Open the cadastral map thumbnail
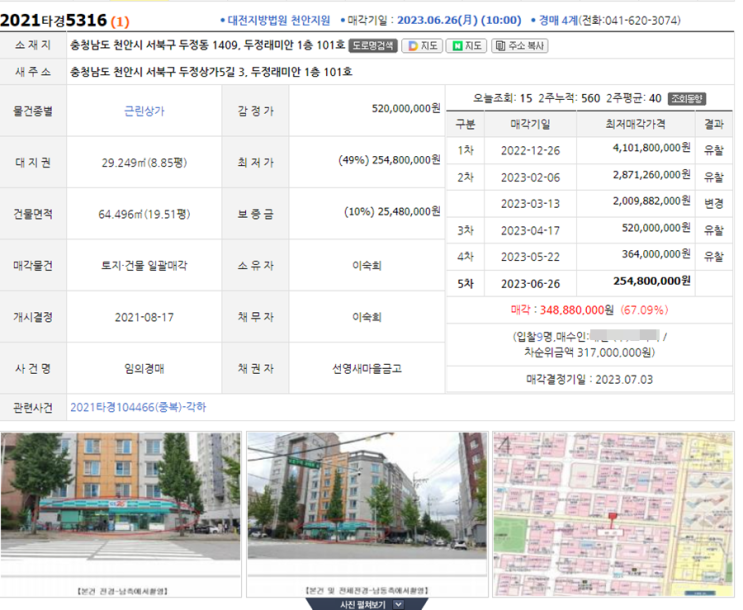 click(x=613, y=514)
